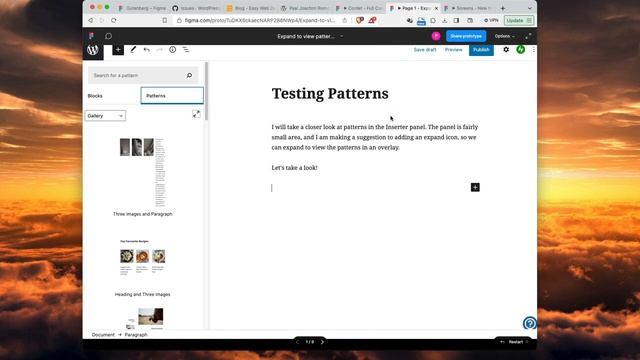Click the Restart prototype button
The image size is (640, 360).
513,342
